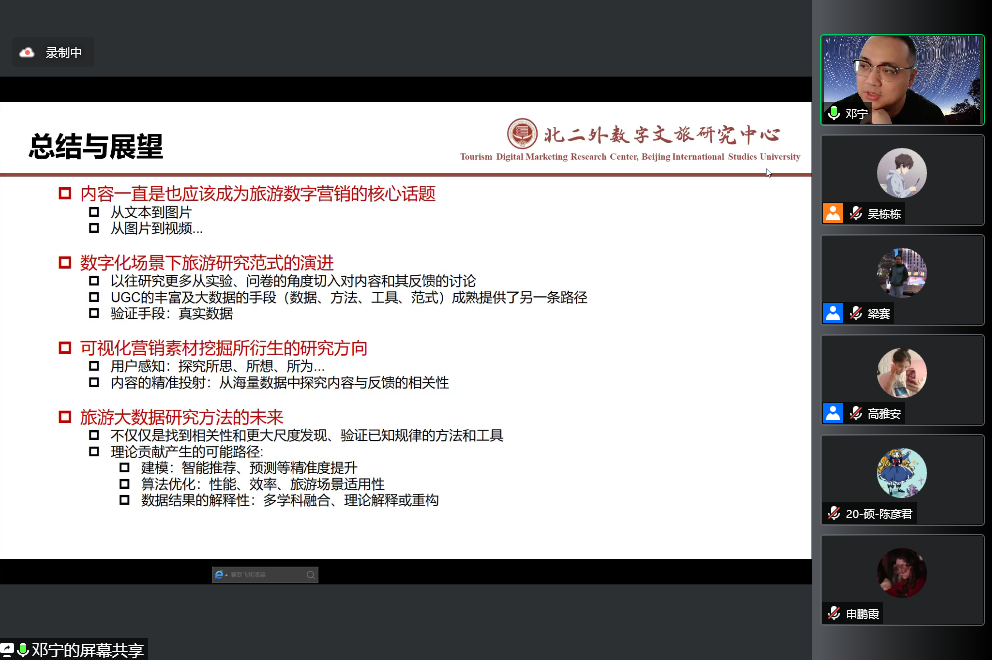This screenshot has width=992, height=660.
Task: Click the magnifier search icon in search box
Action: coord(310,575)
